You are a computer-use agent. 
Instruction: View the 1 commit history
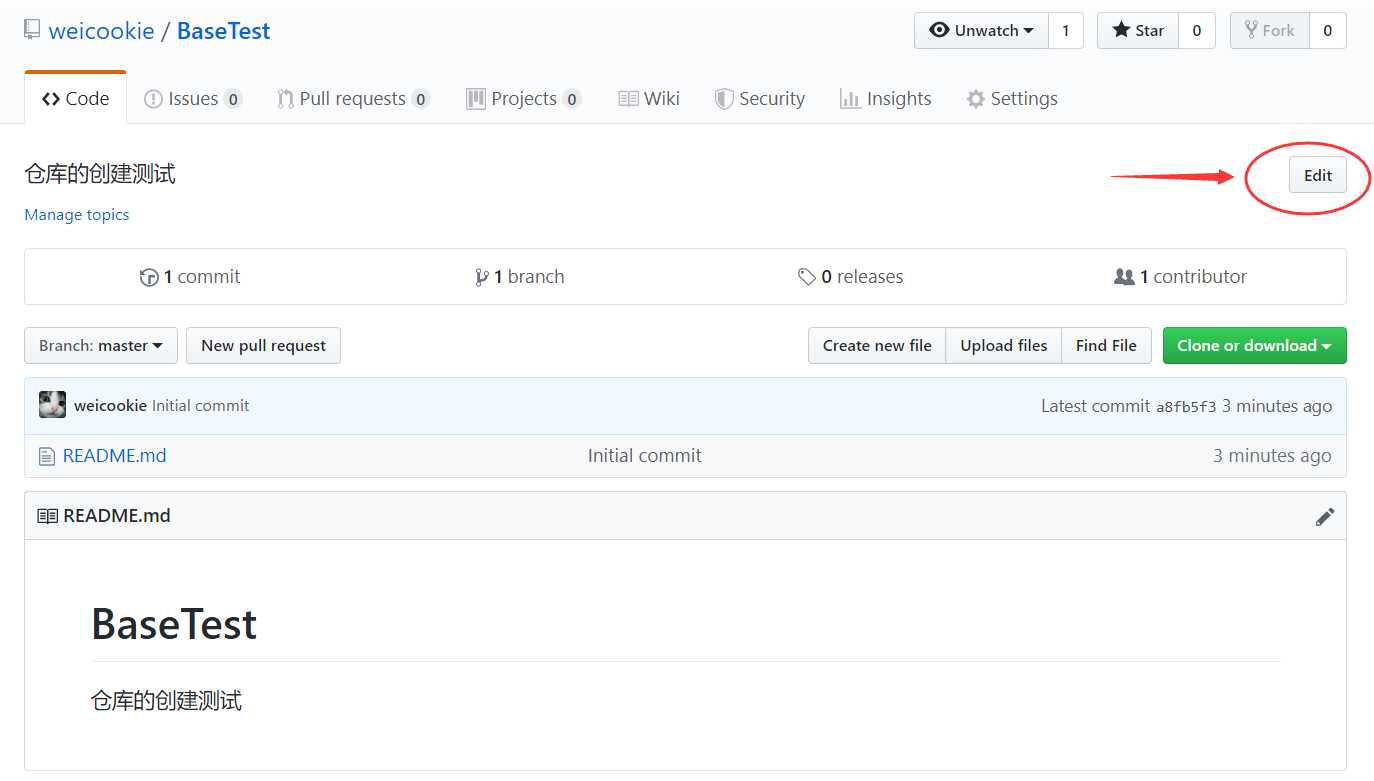(190, 277)
